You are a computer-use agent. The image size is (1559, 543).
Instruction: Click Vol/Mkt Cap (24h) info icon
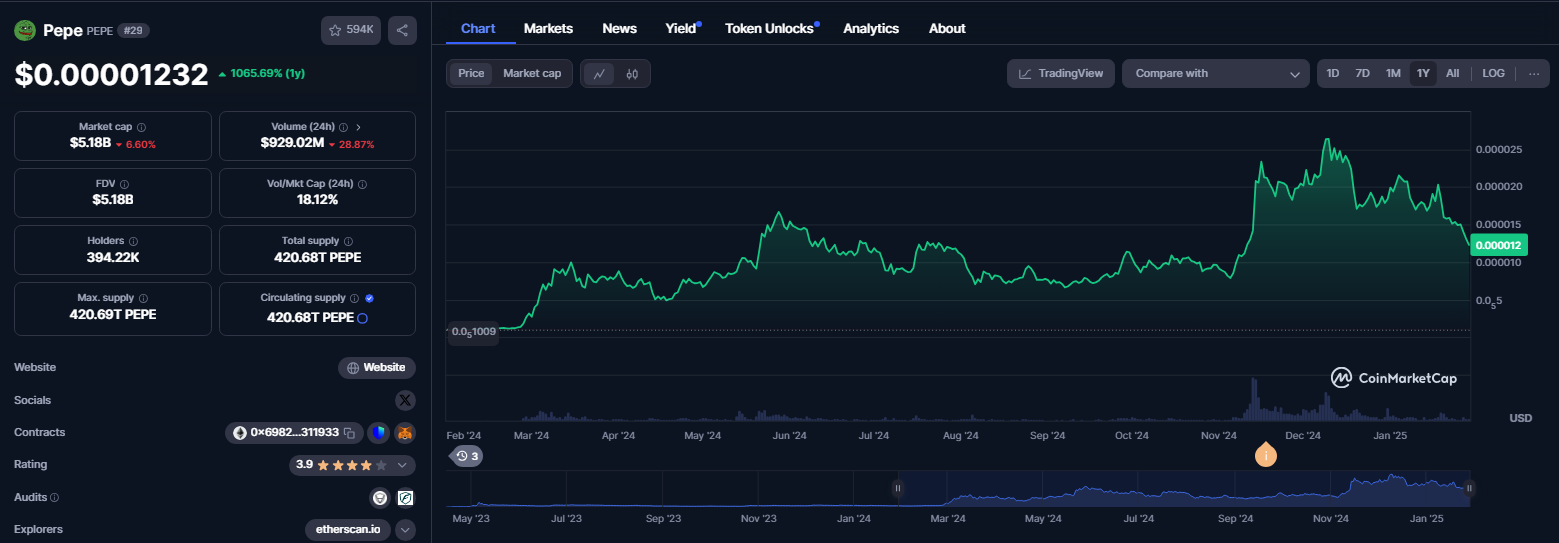click(x=362, y=185)
